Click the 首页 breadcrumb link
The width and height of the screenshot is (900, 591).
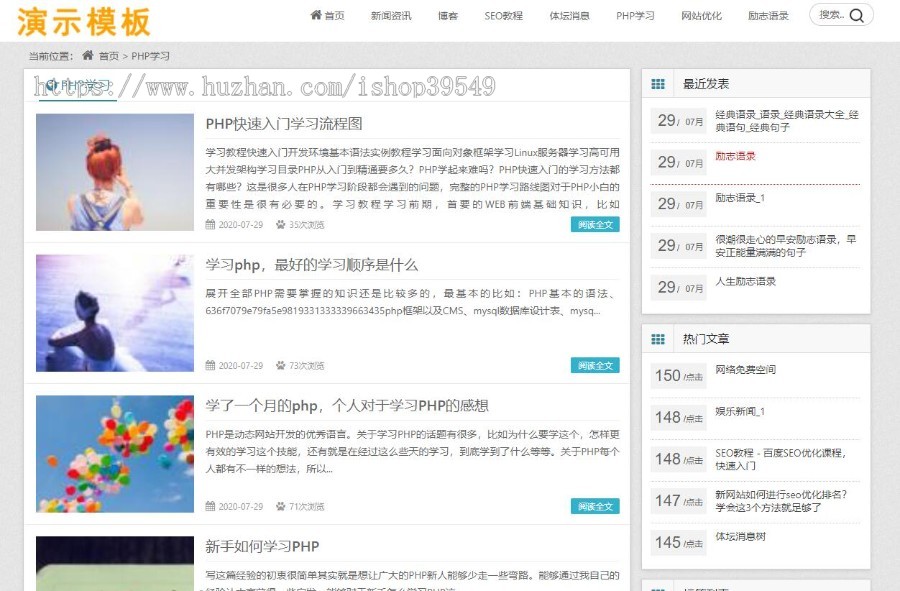pyautogui.click(x=108, y=56)
